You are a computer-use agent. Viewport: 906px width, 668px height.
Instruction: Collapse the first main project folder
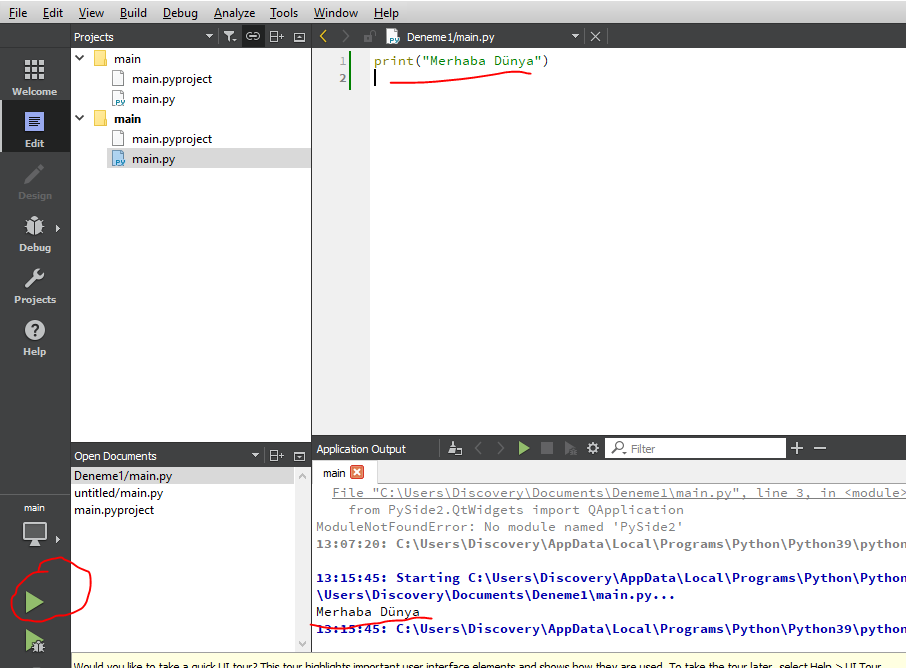coord(81,59)
